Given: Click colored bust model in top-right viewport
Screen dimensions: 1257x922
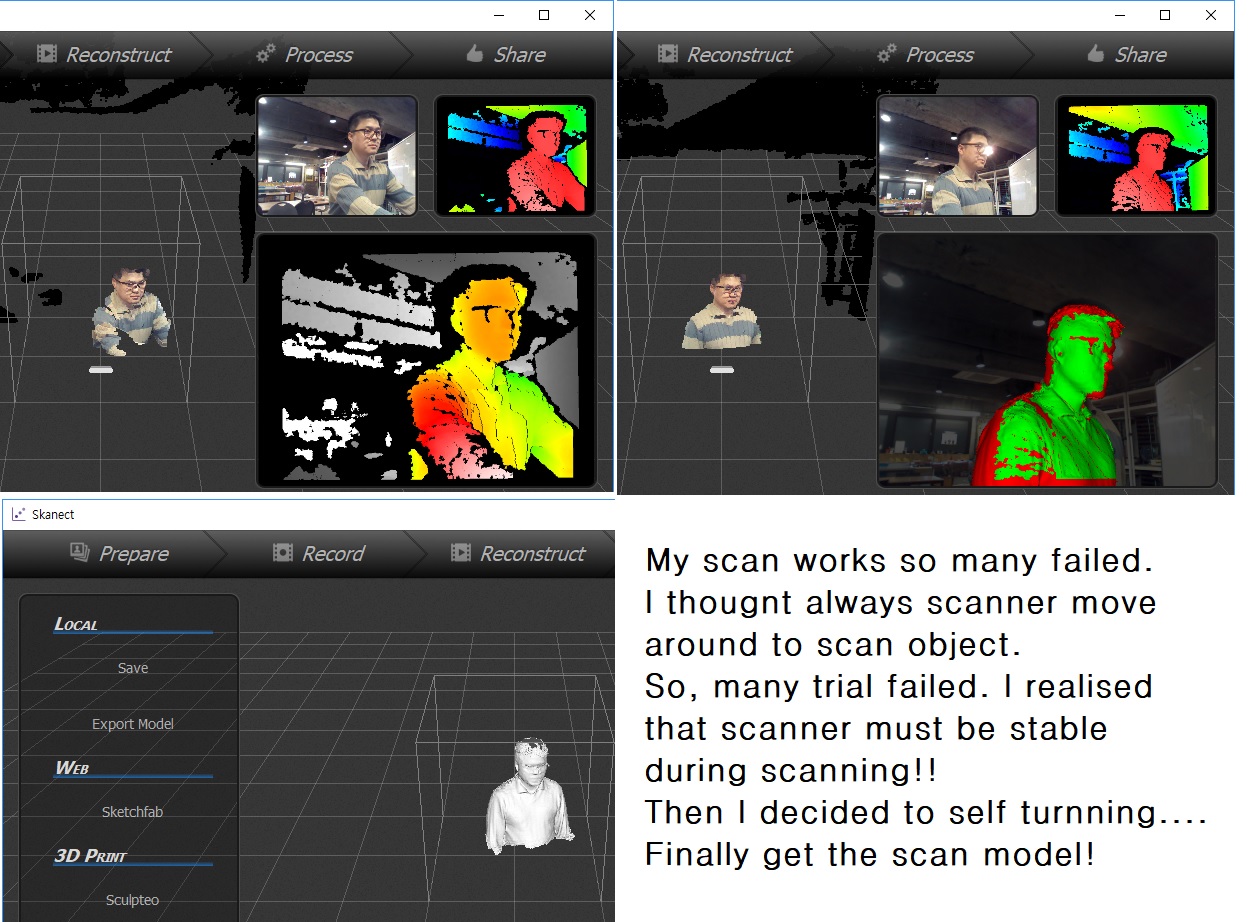Looking at the screenshot, I should [724, 311].
